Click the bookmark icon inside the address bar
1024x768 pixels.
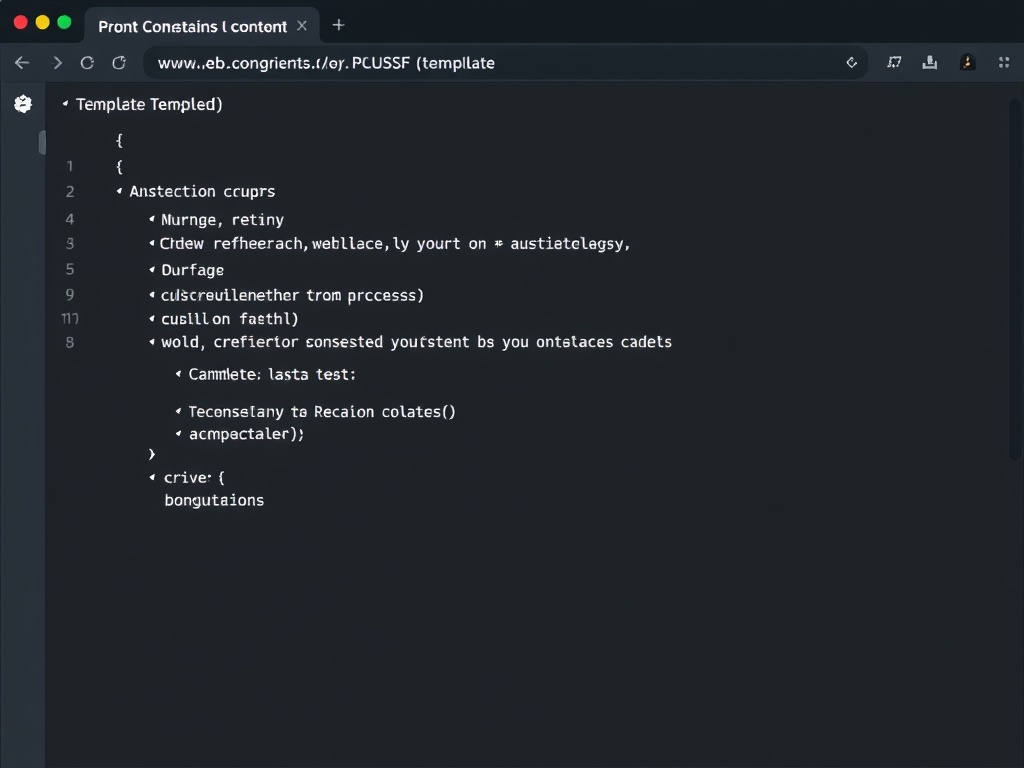(852, 62)
